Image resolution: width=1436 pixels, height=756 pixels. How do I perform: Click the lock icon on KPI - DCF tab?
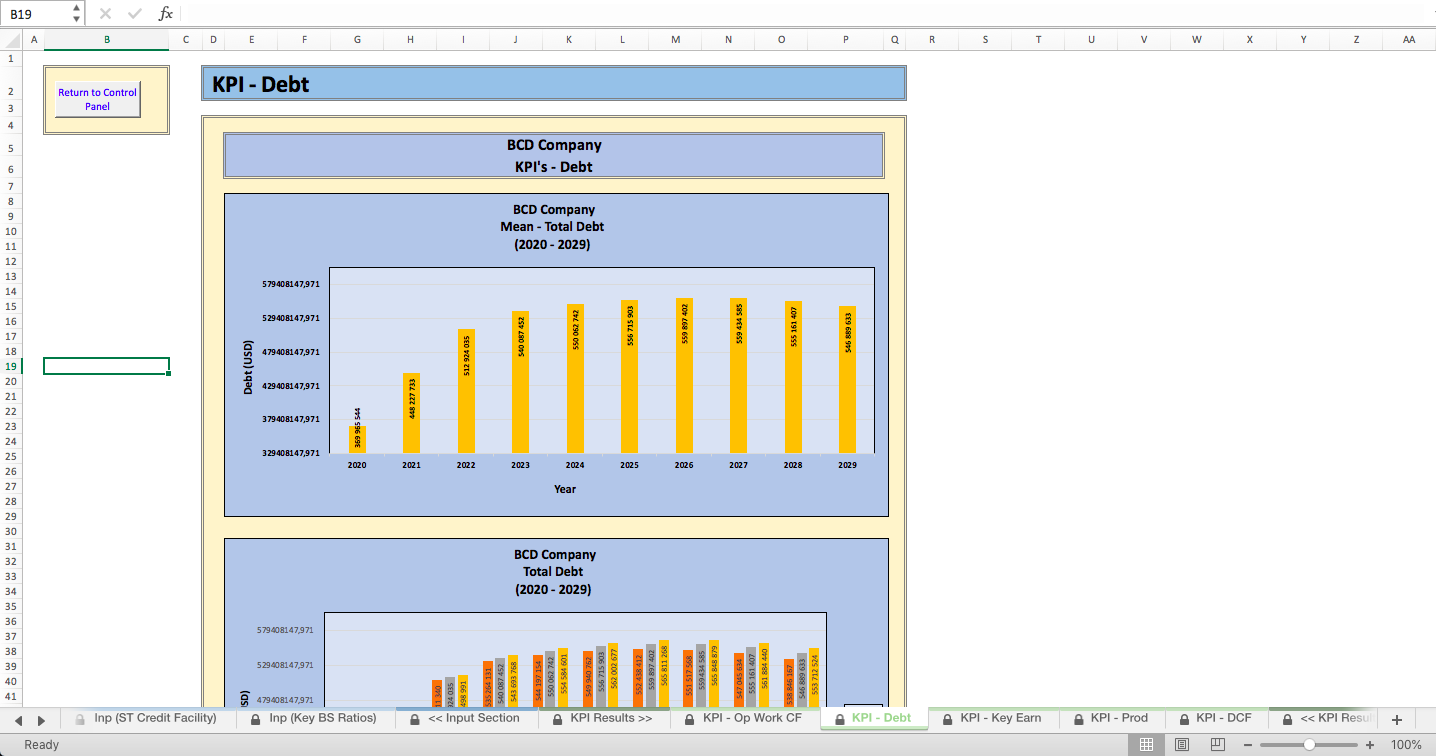pos(1184,719)
